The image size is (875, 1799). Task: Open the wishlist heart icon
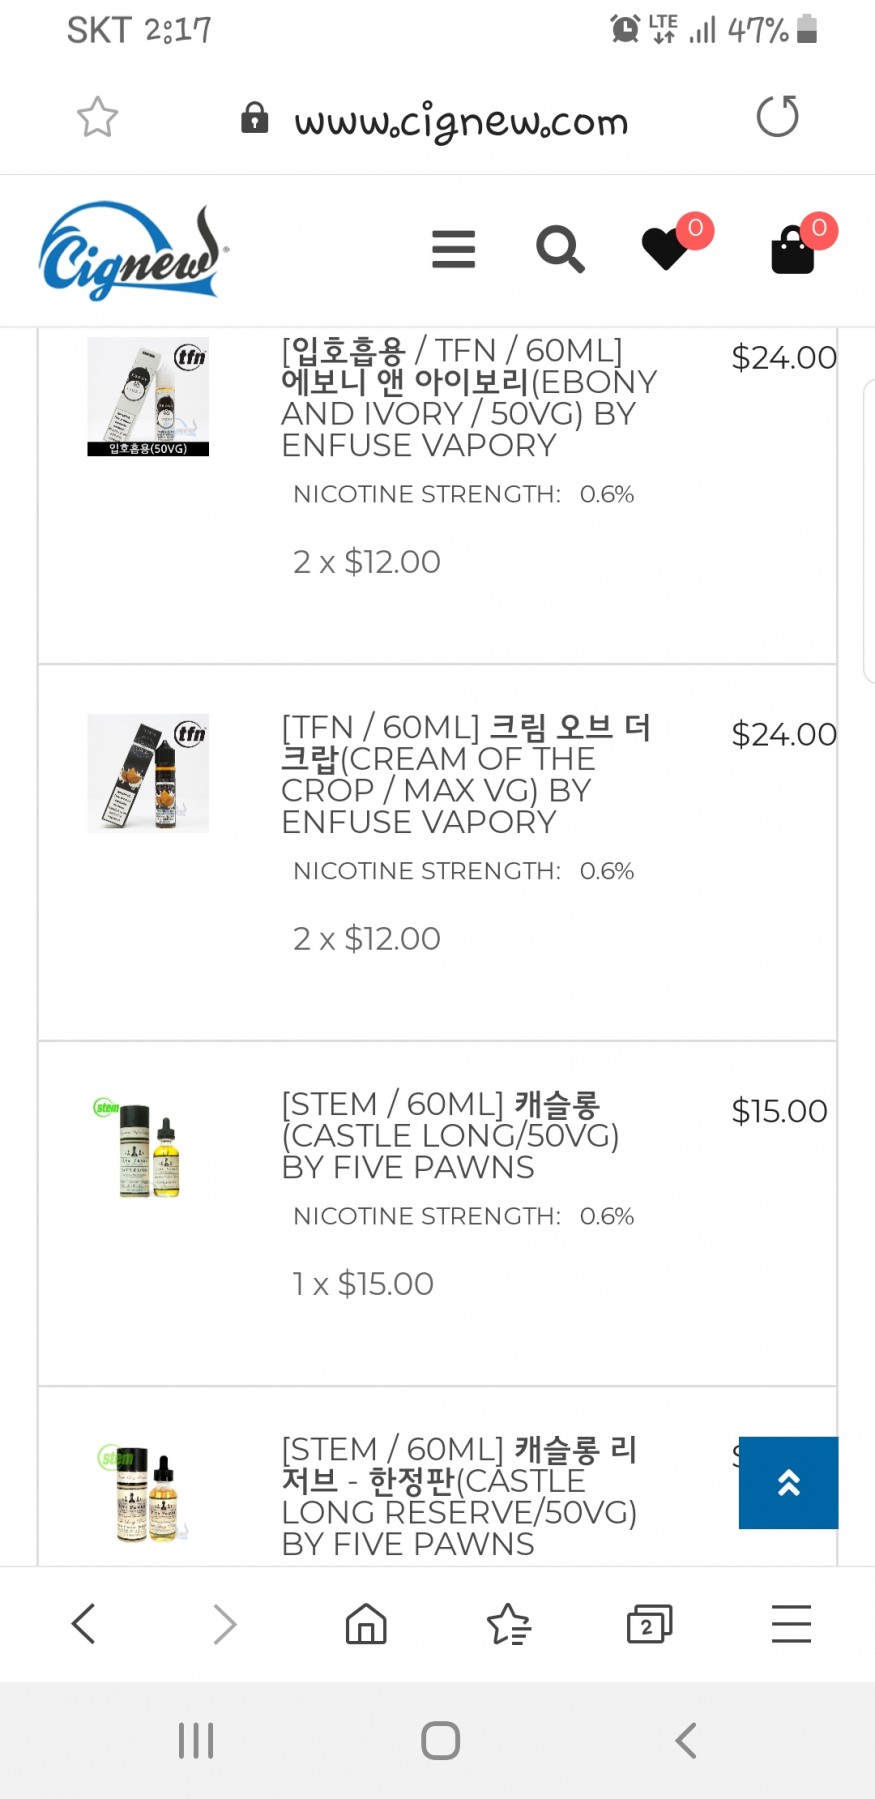click(666, 248)
